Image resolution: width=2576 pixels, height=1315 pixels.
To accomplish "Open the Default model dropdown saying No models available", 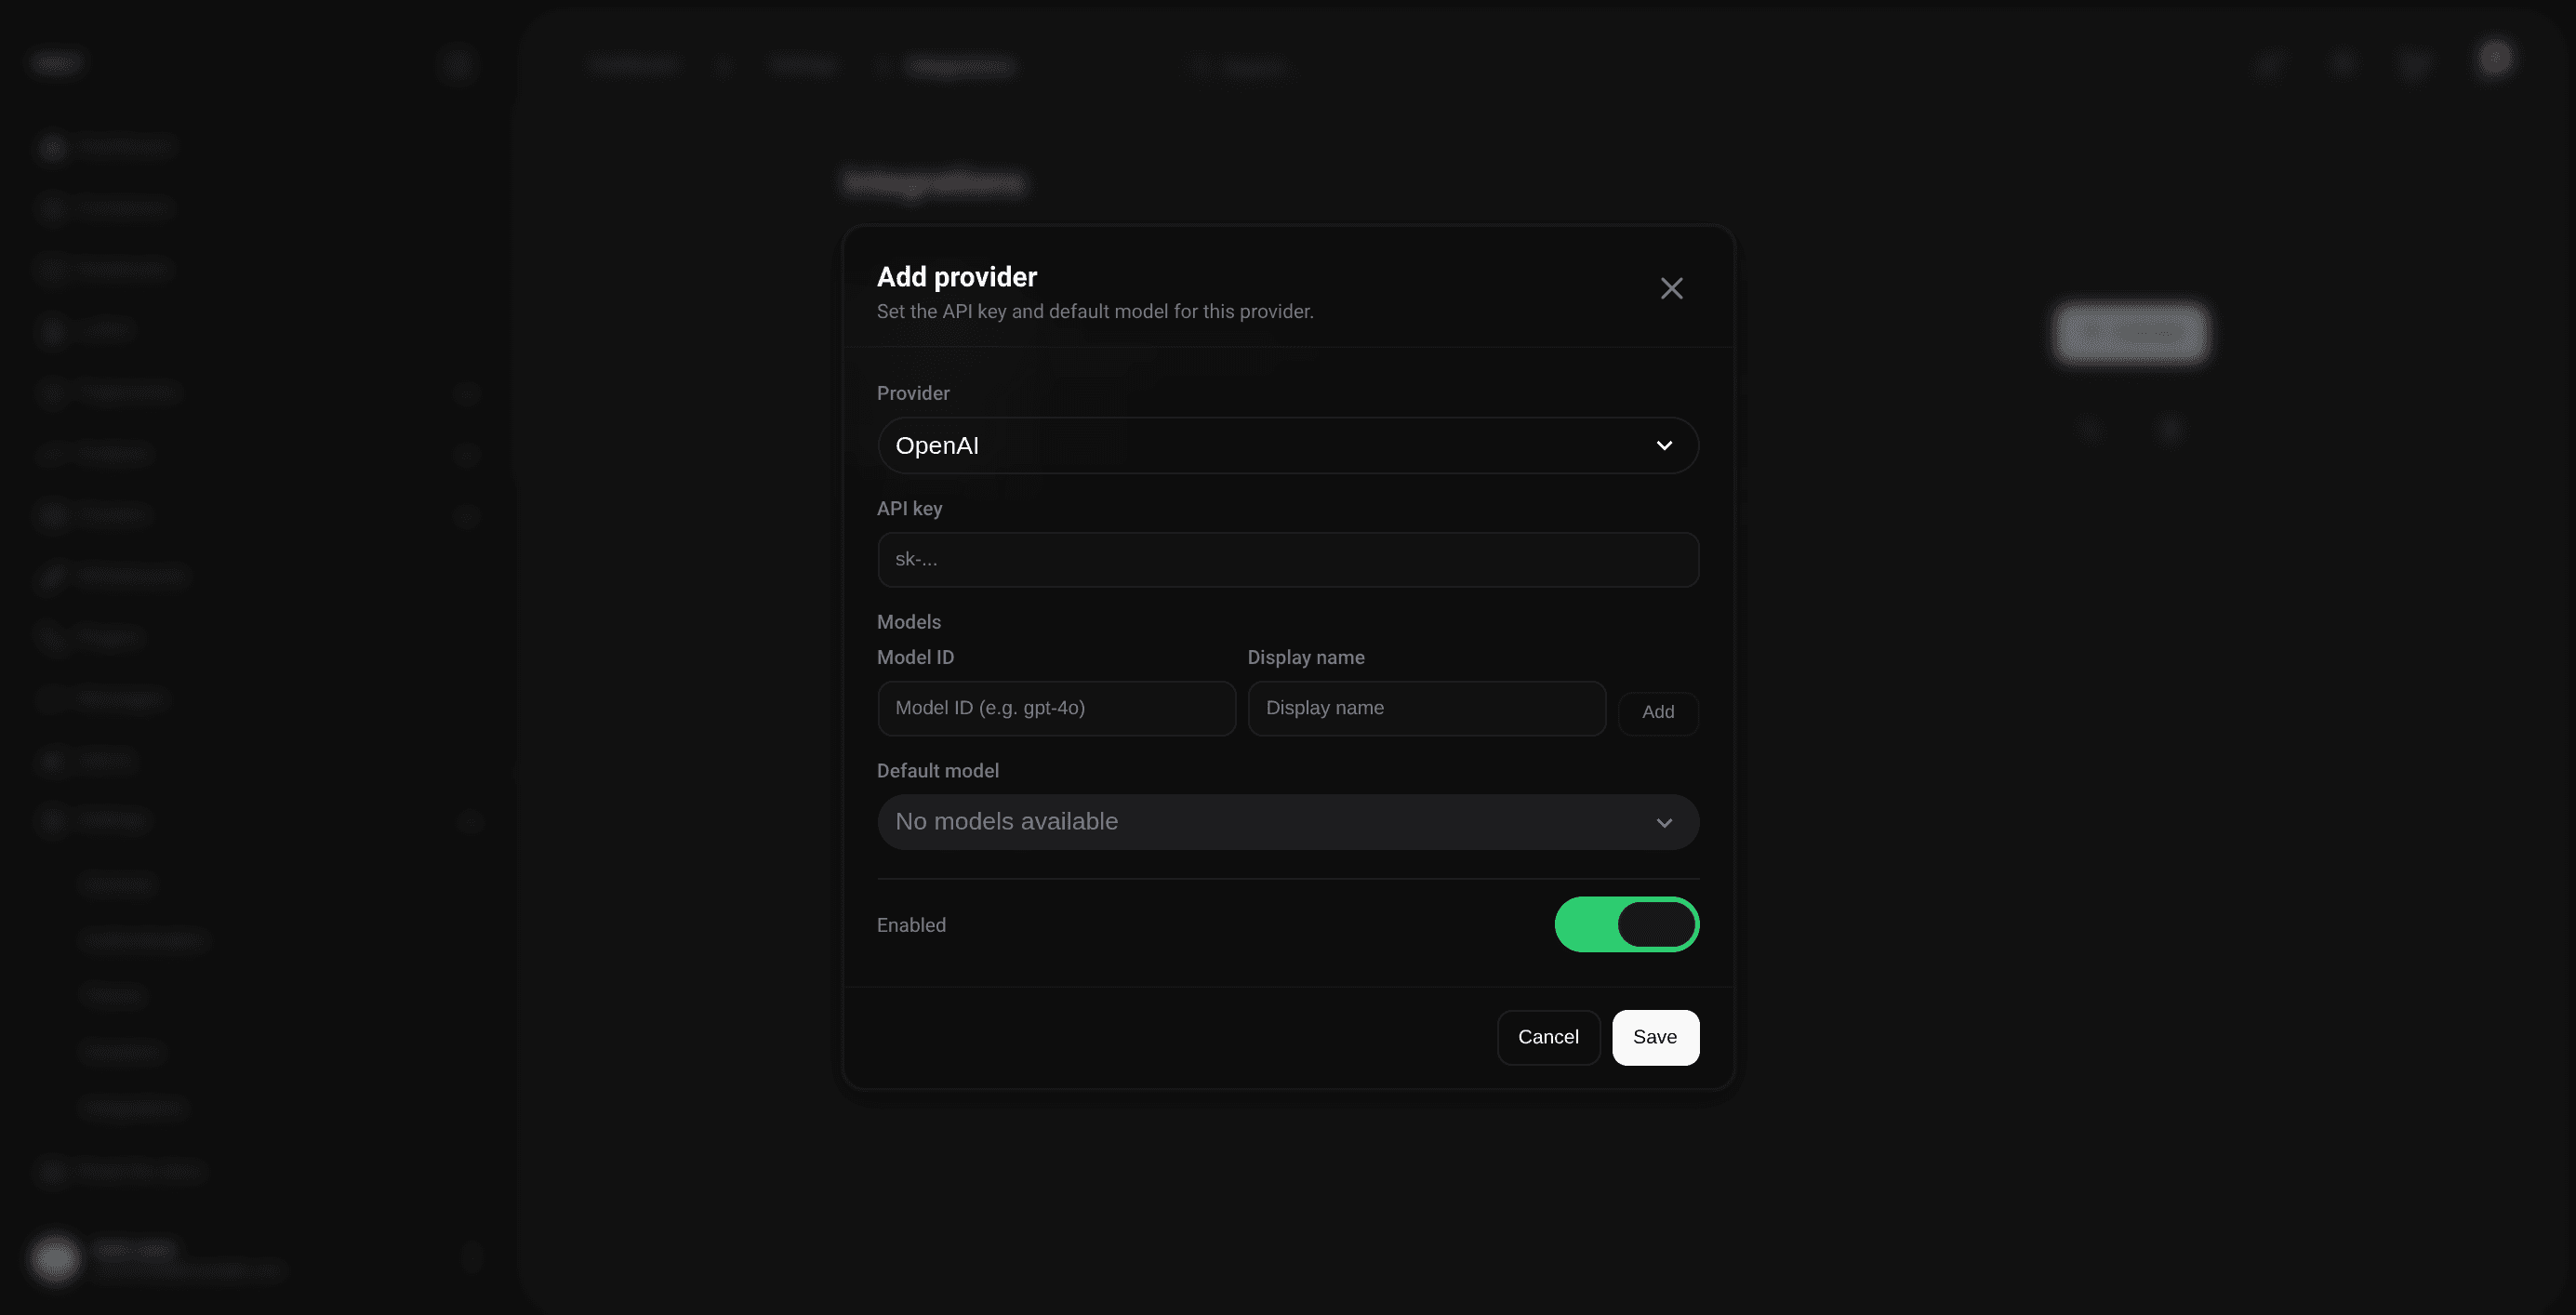I will coord(1287,822).
